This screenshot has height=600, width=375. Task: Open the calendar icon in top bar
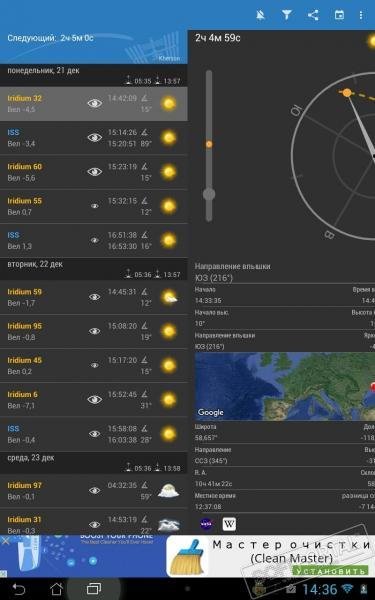point(339,15)
